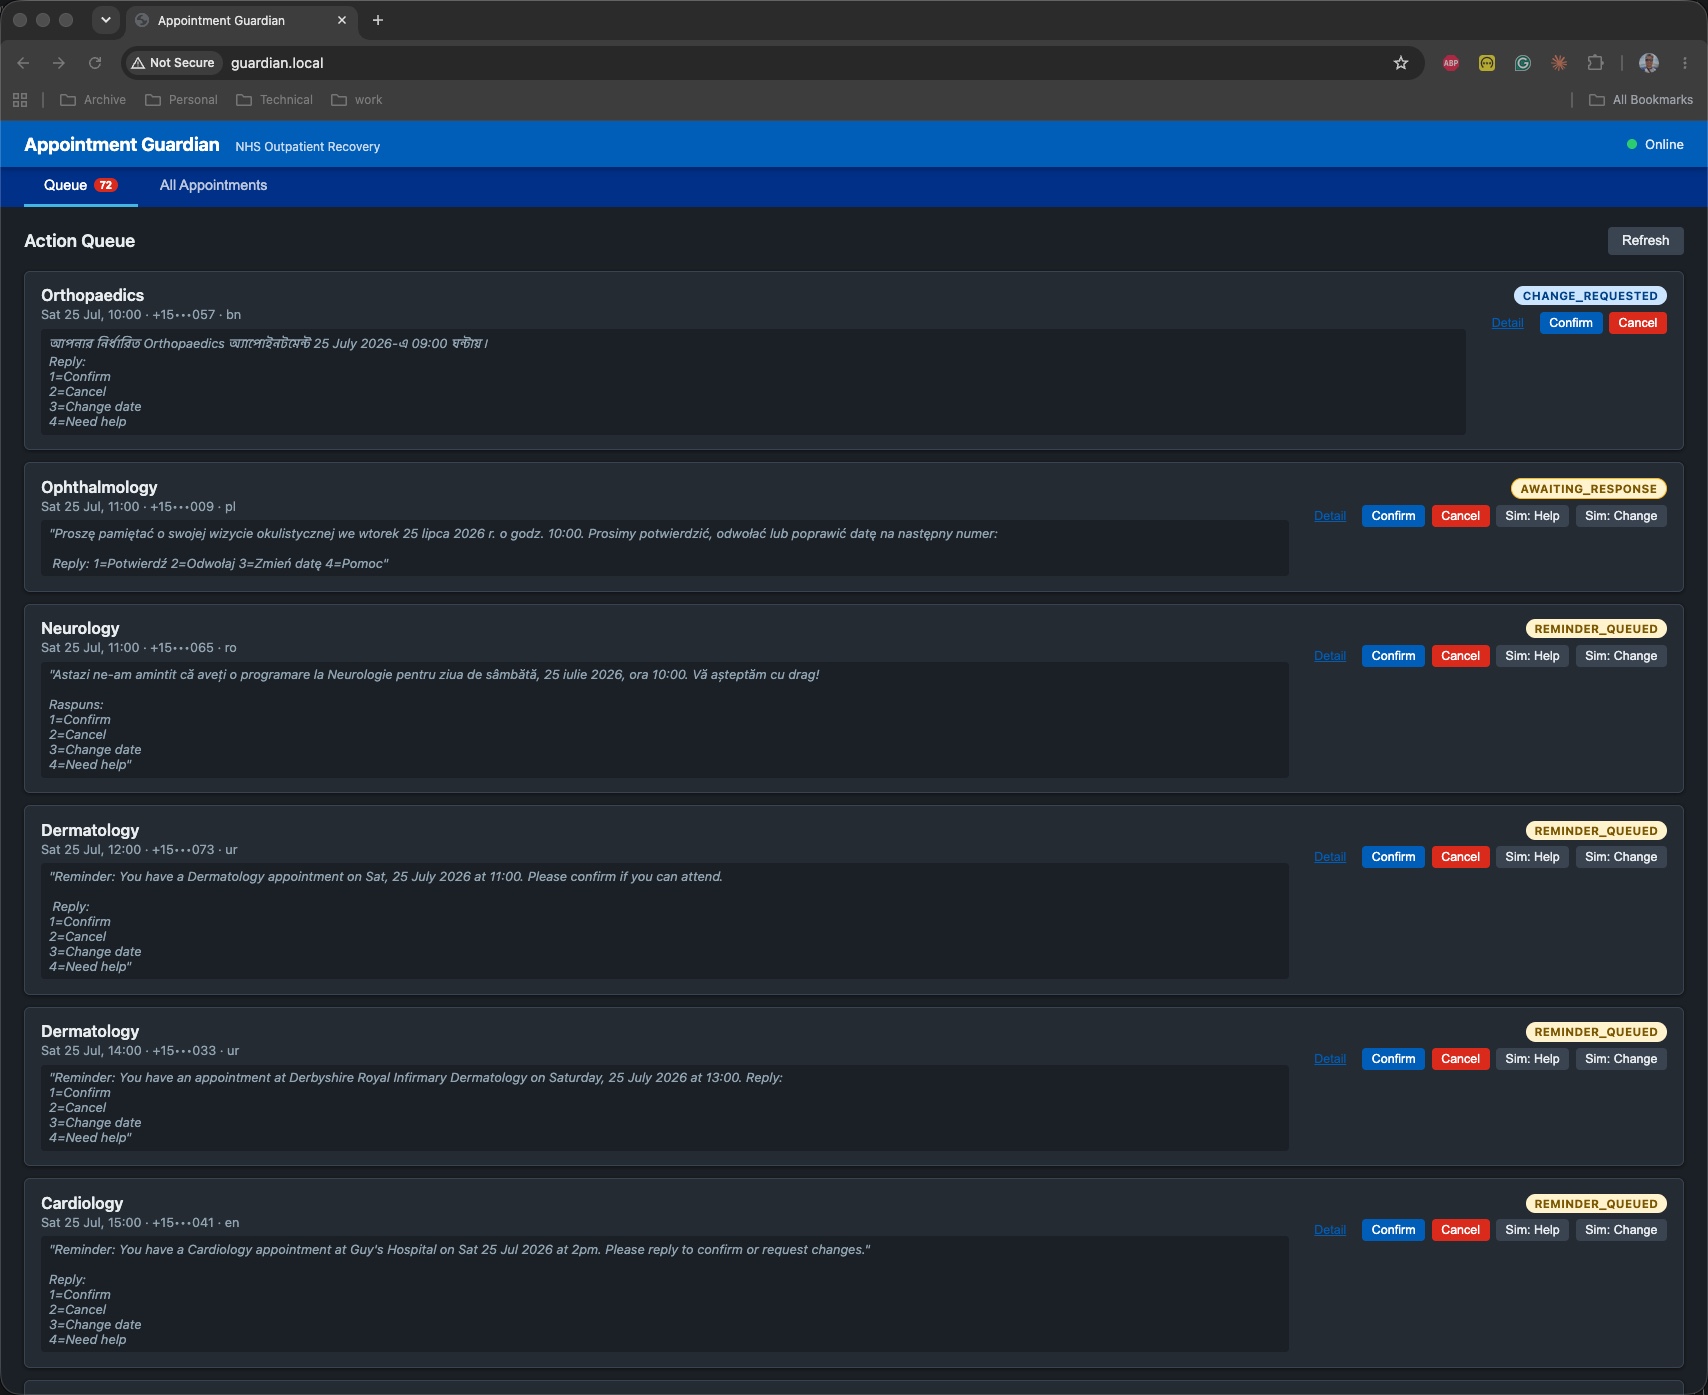Open the Technical bookmarks folder
The height and width of the screenshot is (1395, 1708).
point(275,100)
